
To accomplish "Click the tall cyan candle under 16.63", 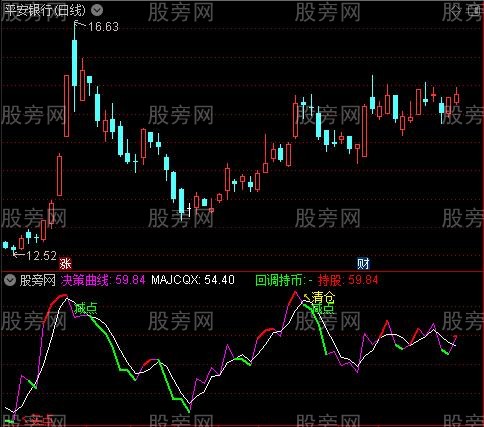I will click(75, 63).
